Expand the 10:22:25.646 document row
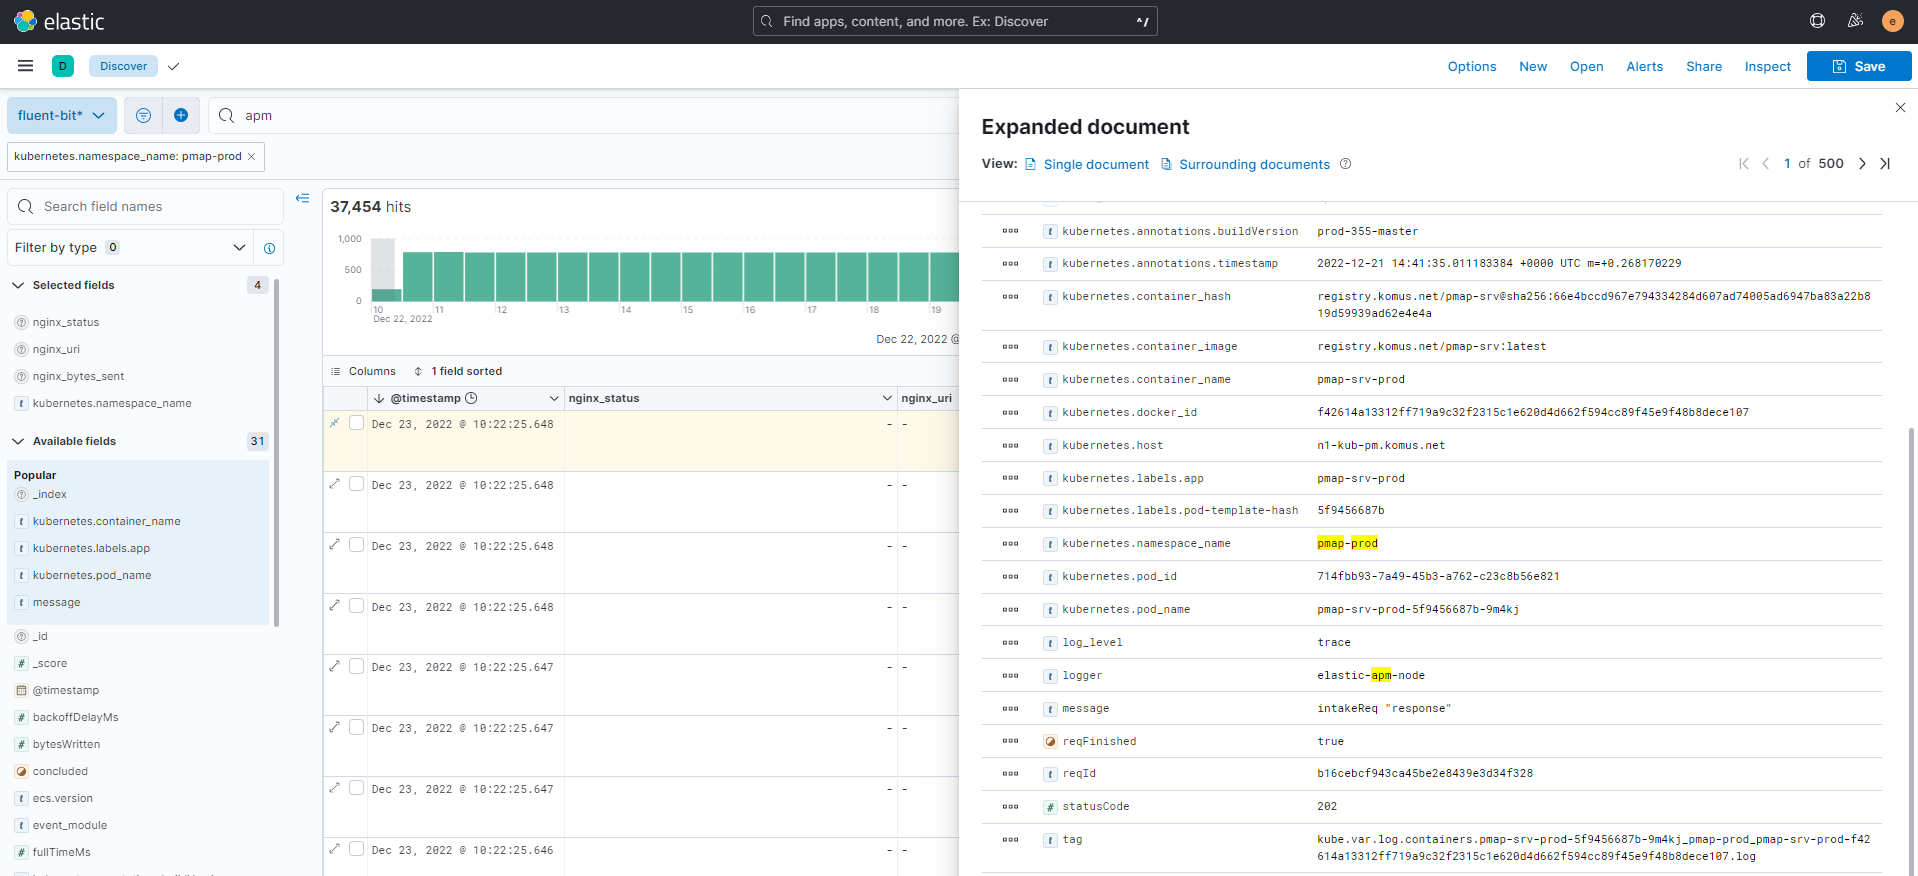Image resolution: width=1918 pixels, height=876 pixels. click(334, 849)
